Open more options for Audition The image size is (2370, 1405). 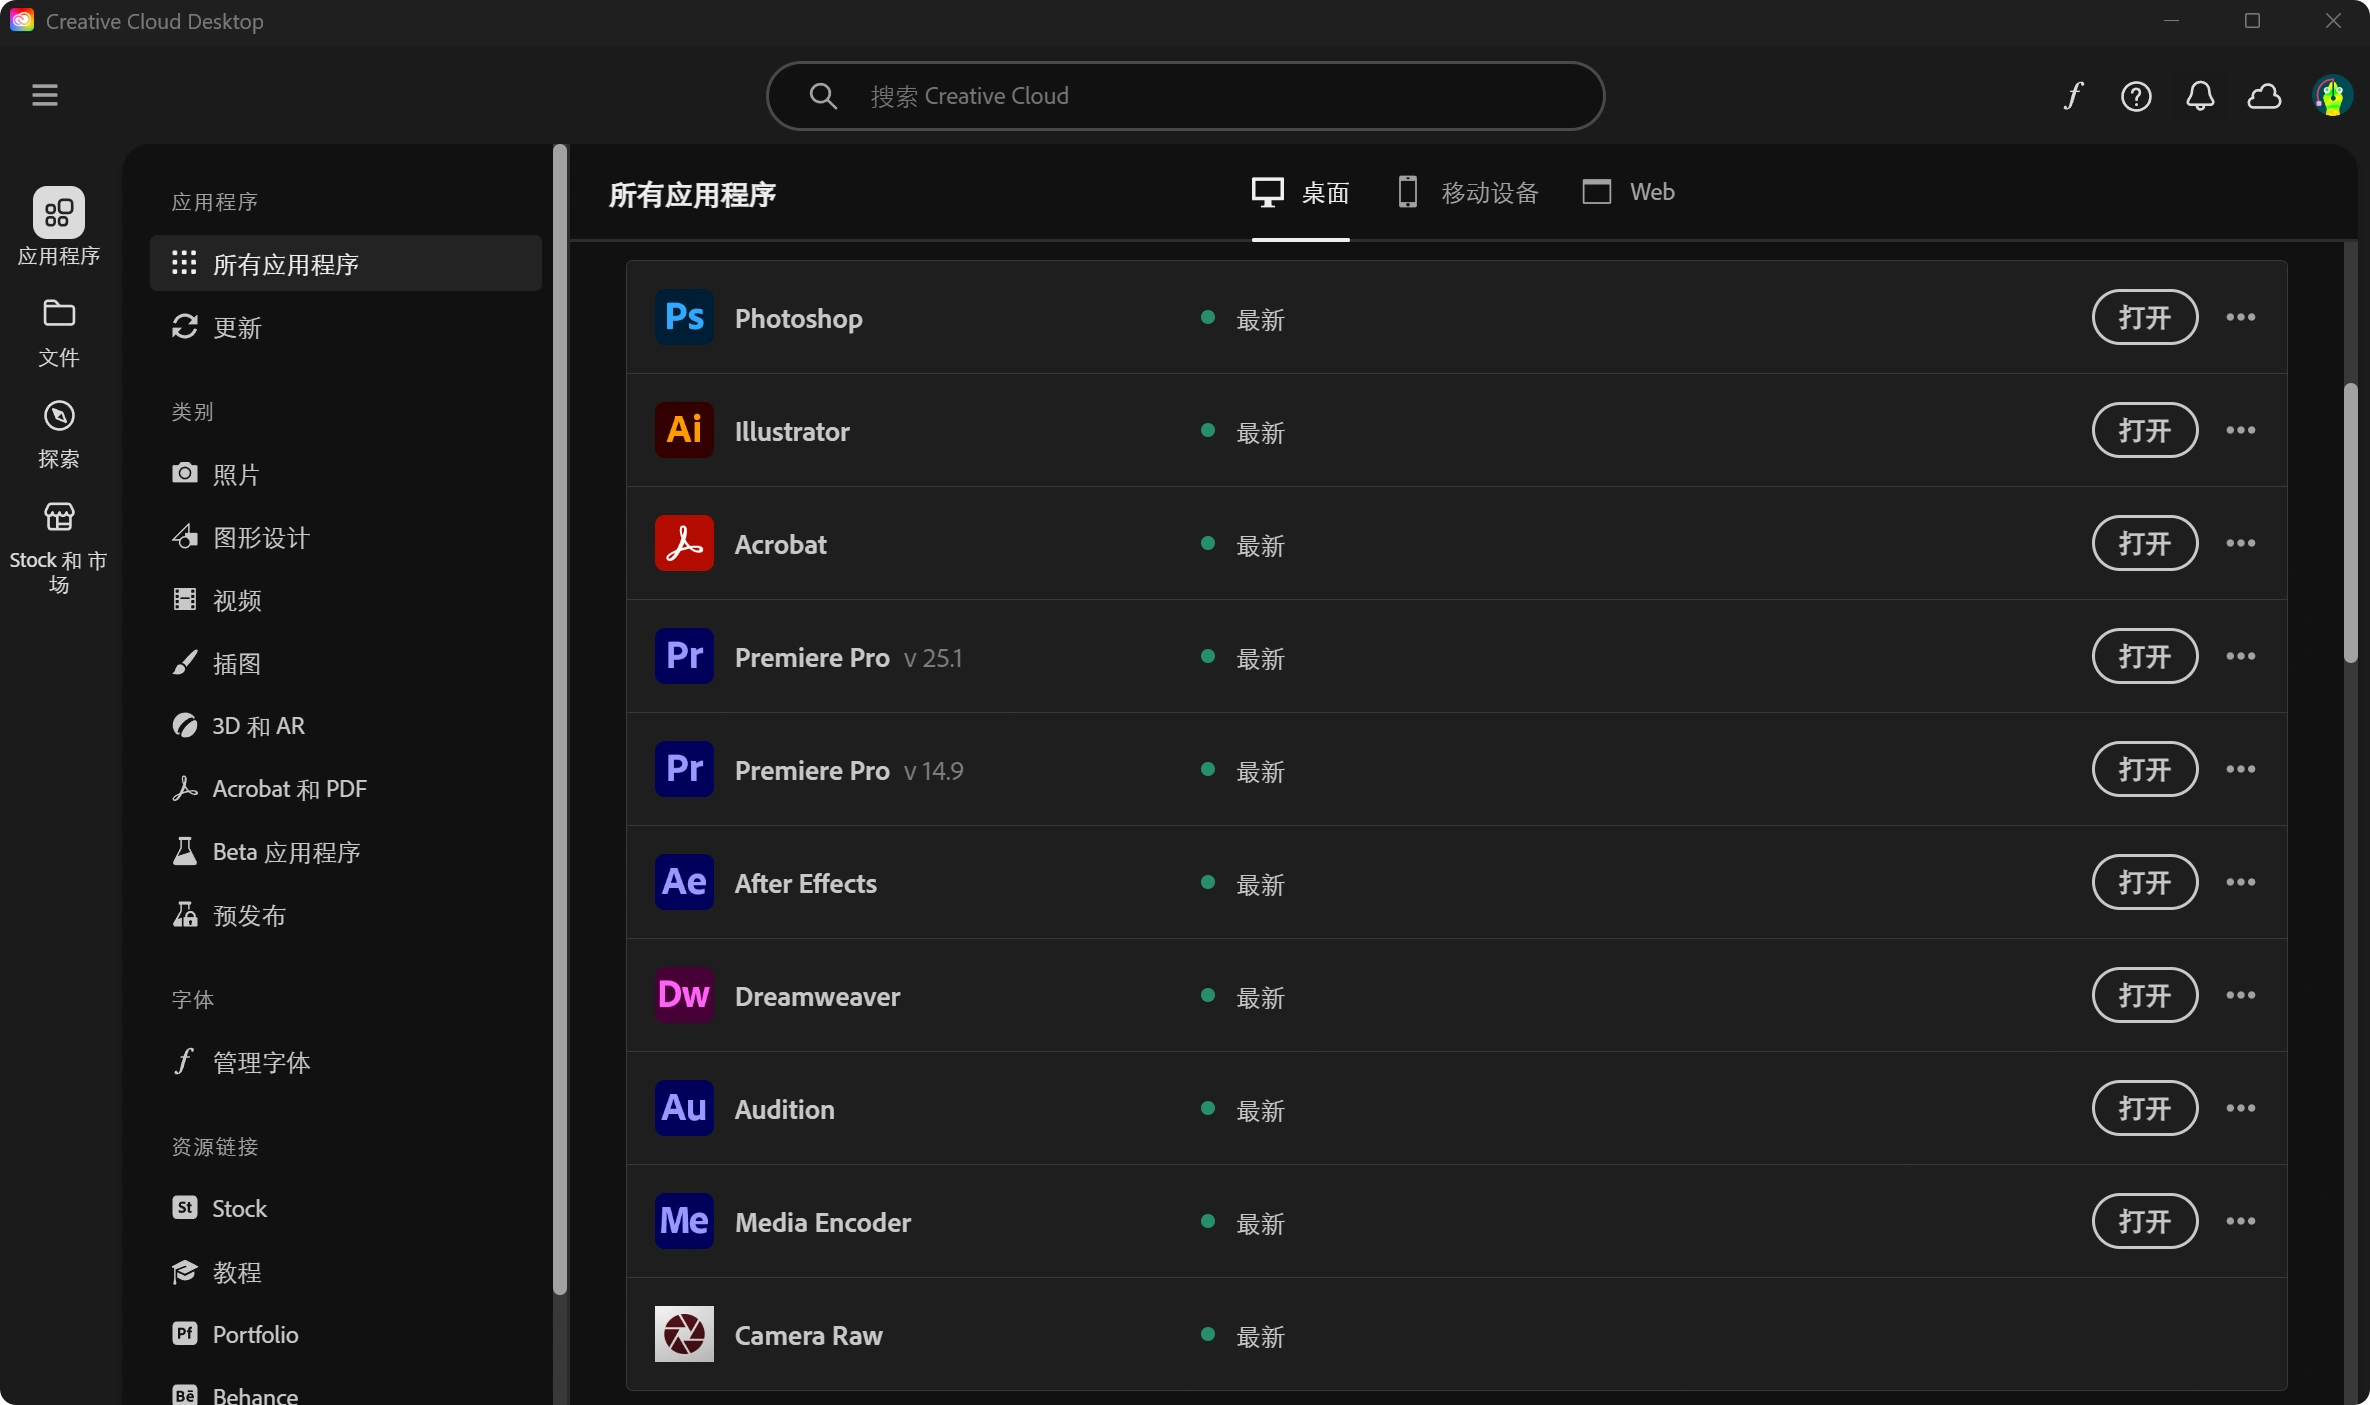tap(2241, 1108)
